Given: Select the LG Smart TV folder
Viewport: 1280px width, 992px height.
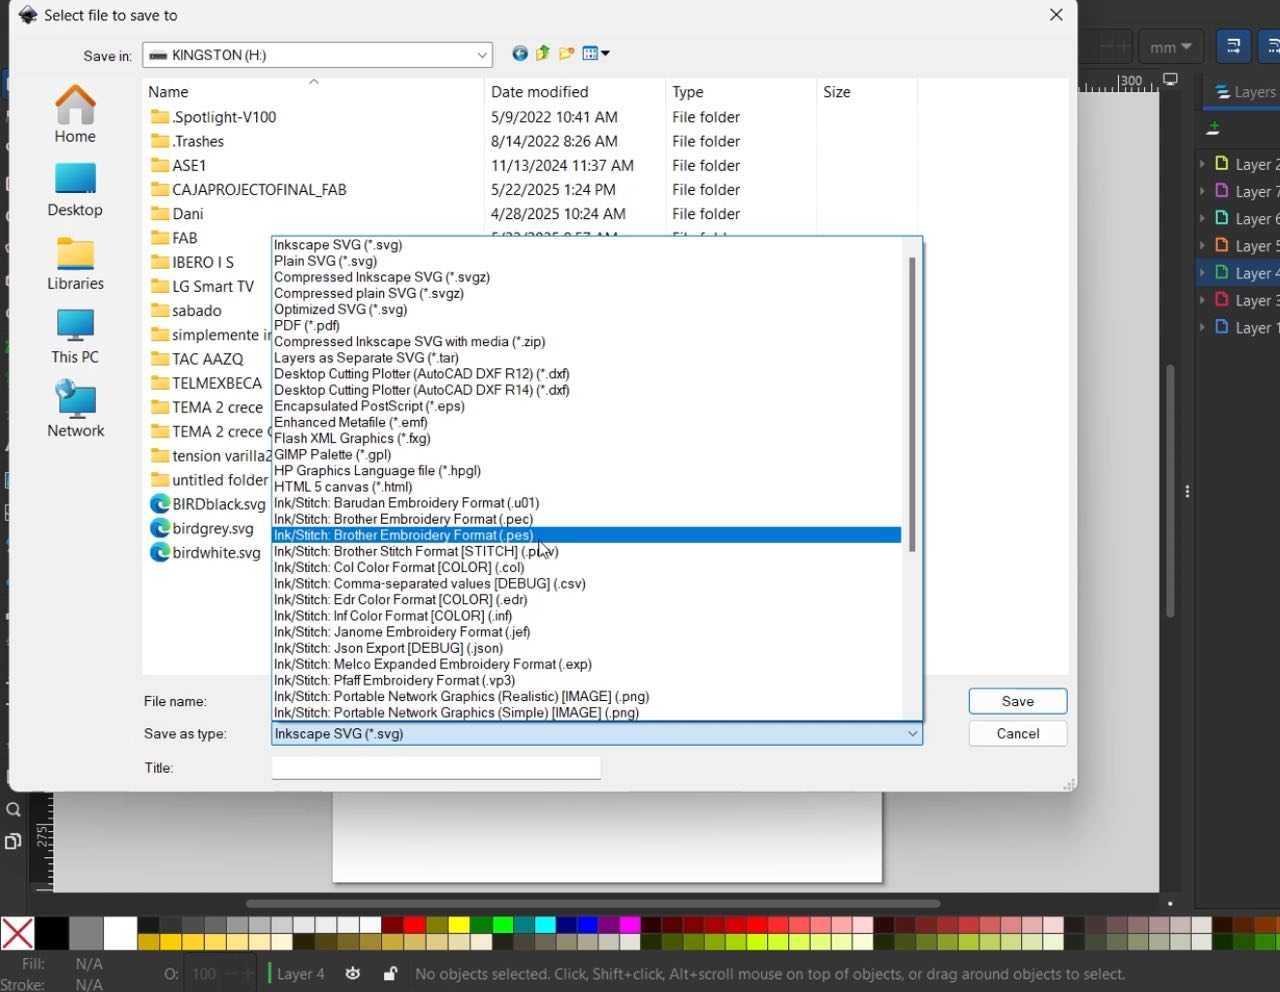Looking at the screenshot, I should pos(202,286).
